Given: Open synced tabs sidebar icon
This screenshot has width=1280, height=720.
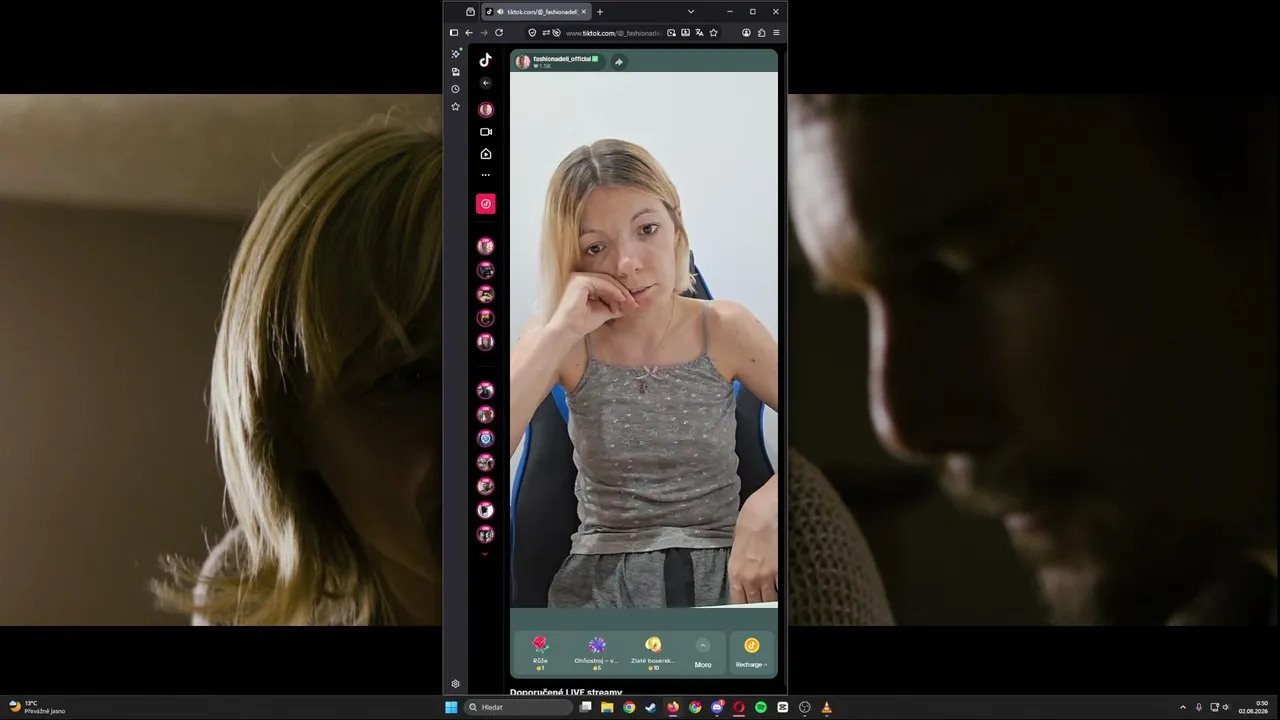Looking at the screenshot, I should click(456, 71).
